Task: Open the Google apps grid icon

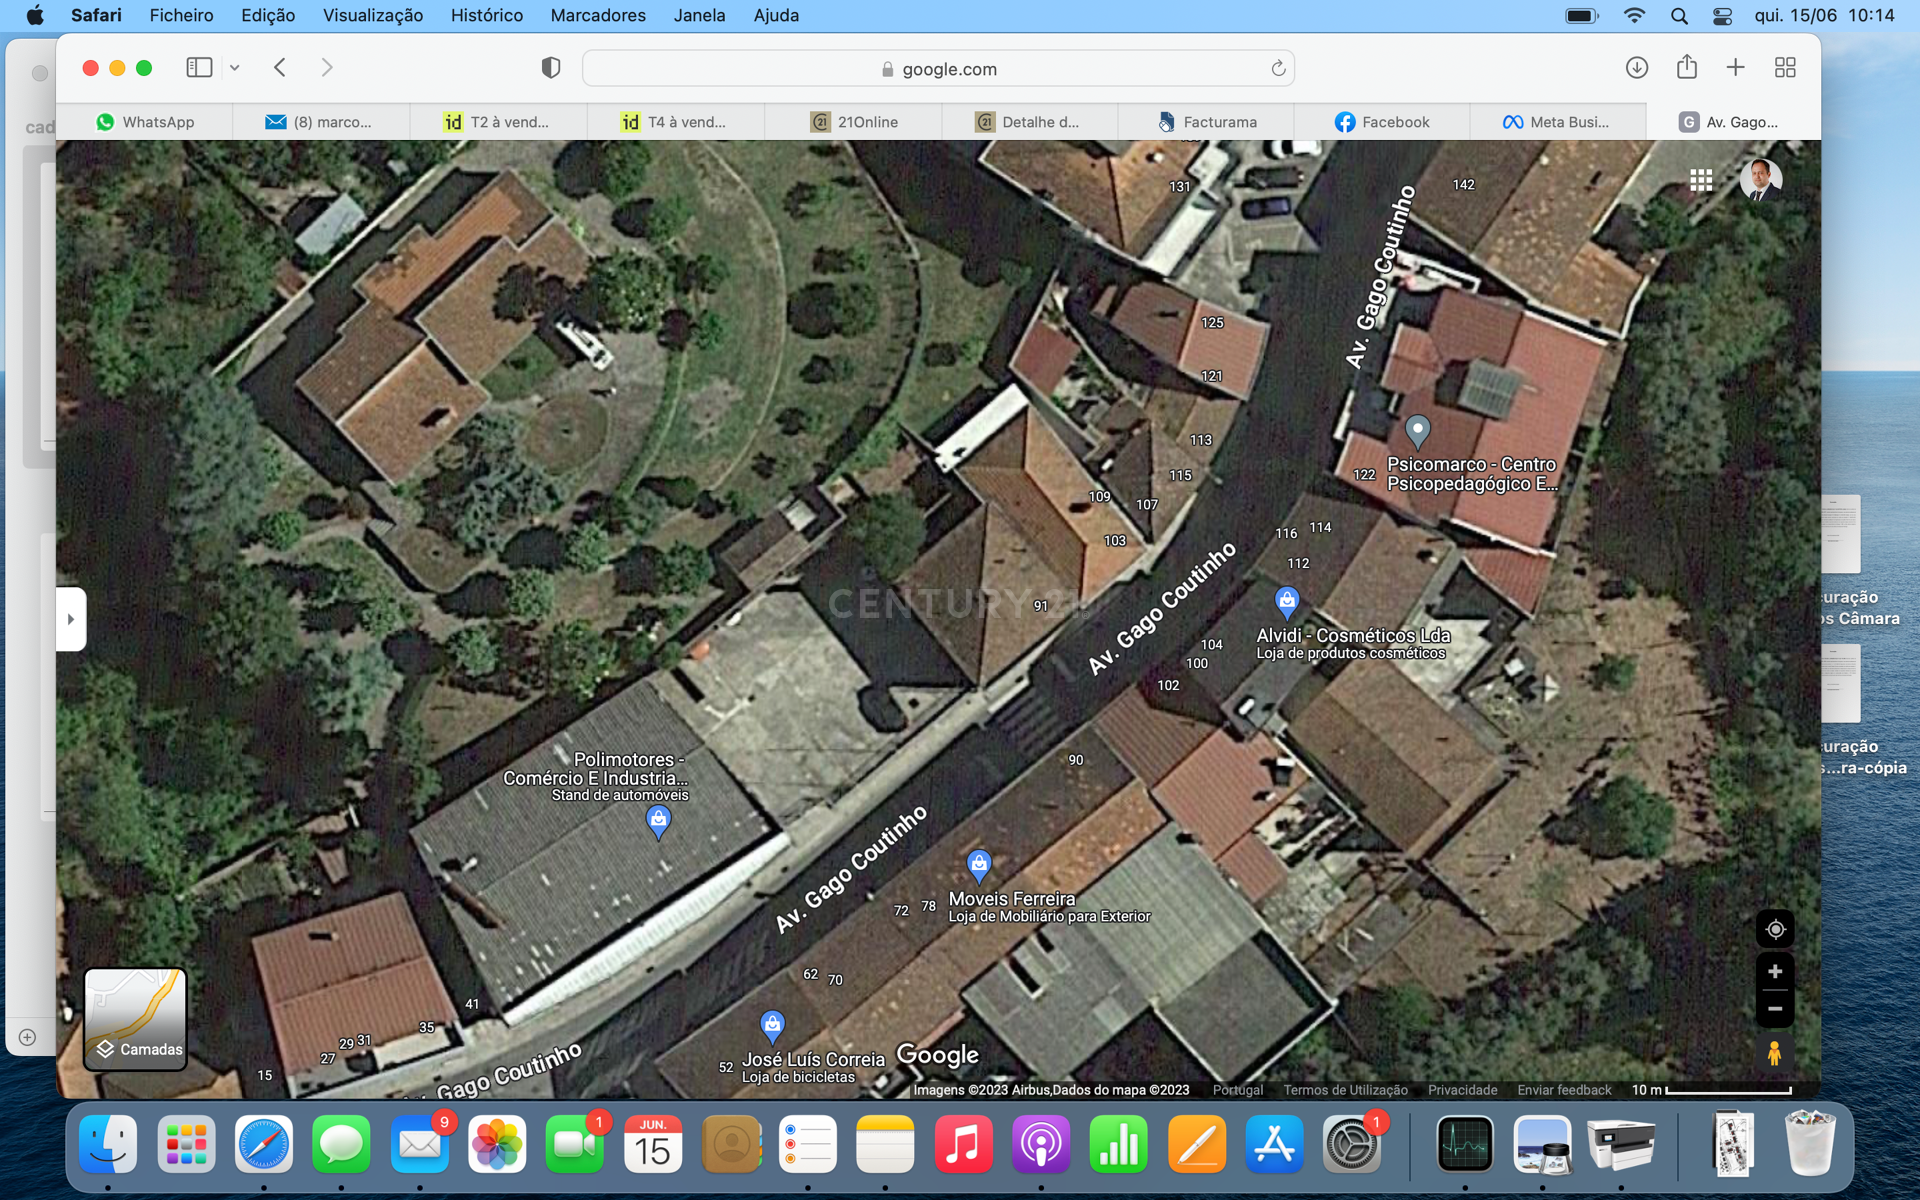Action: click(1701, 180)
